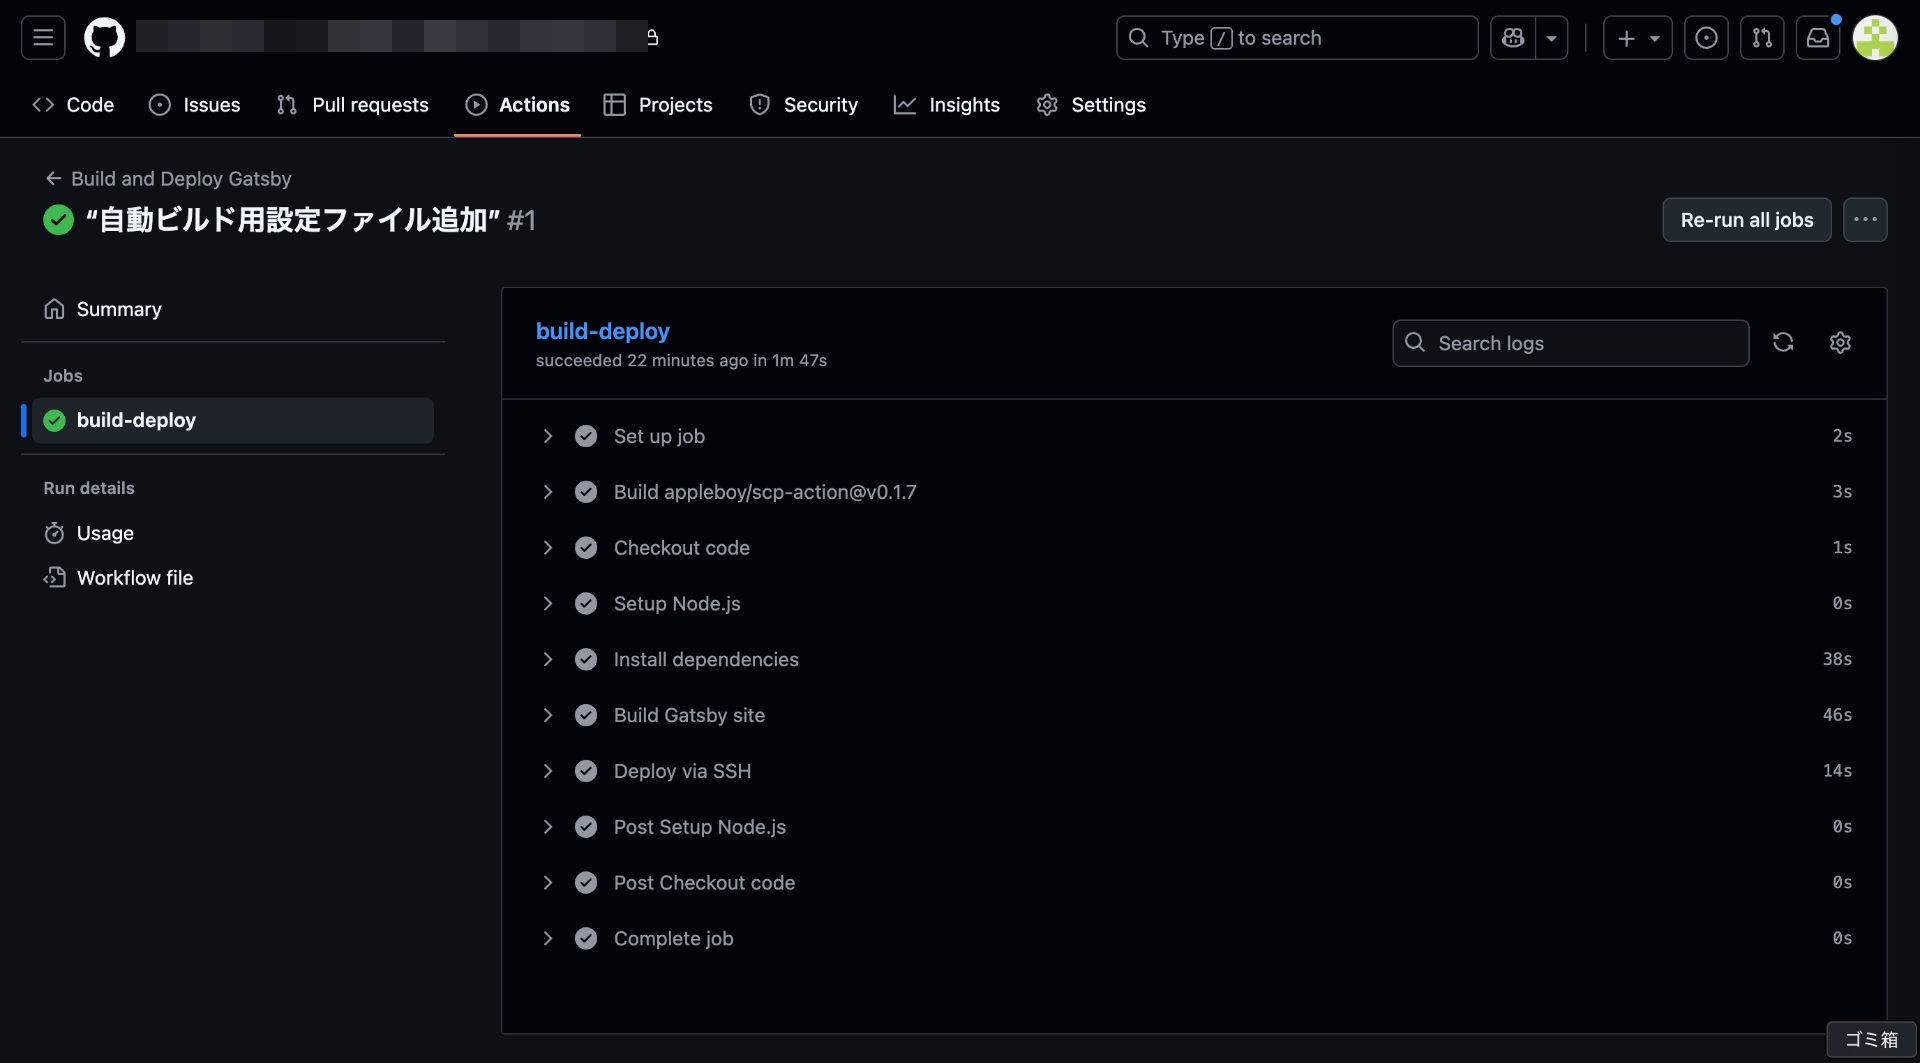
Task: Click the Build Gatsby site 46s duration
Action: [1837, 716]
